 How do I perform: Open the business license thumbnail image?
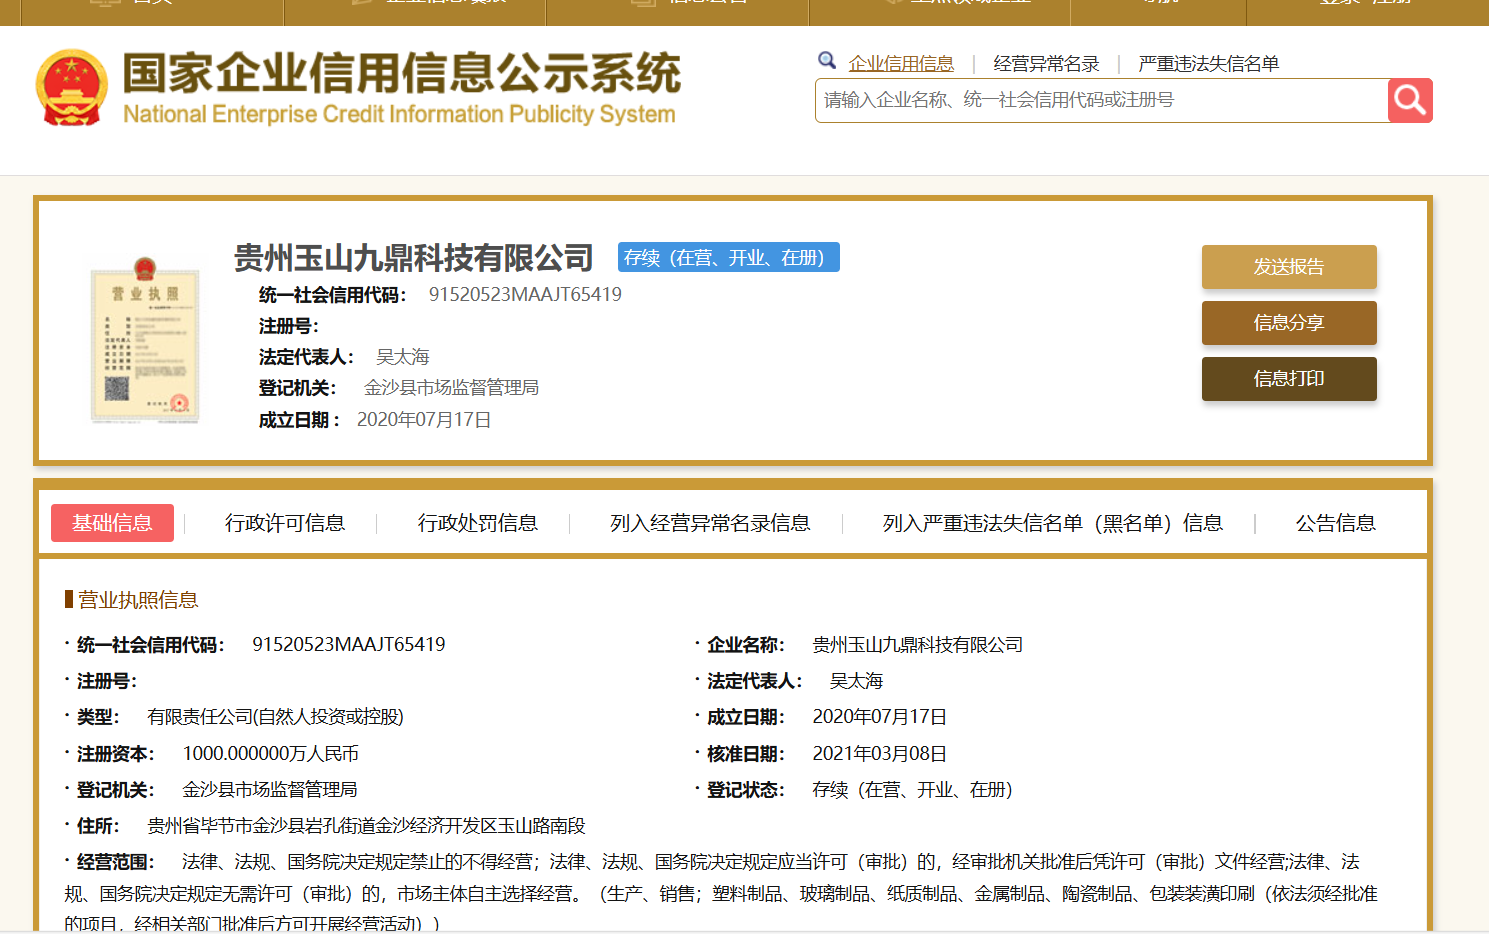click(x=145, y=340)
